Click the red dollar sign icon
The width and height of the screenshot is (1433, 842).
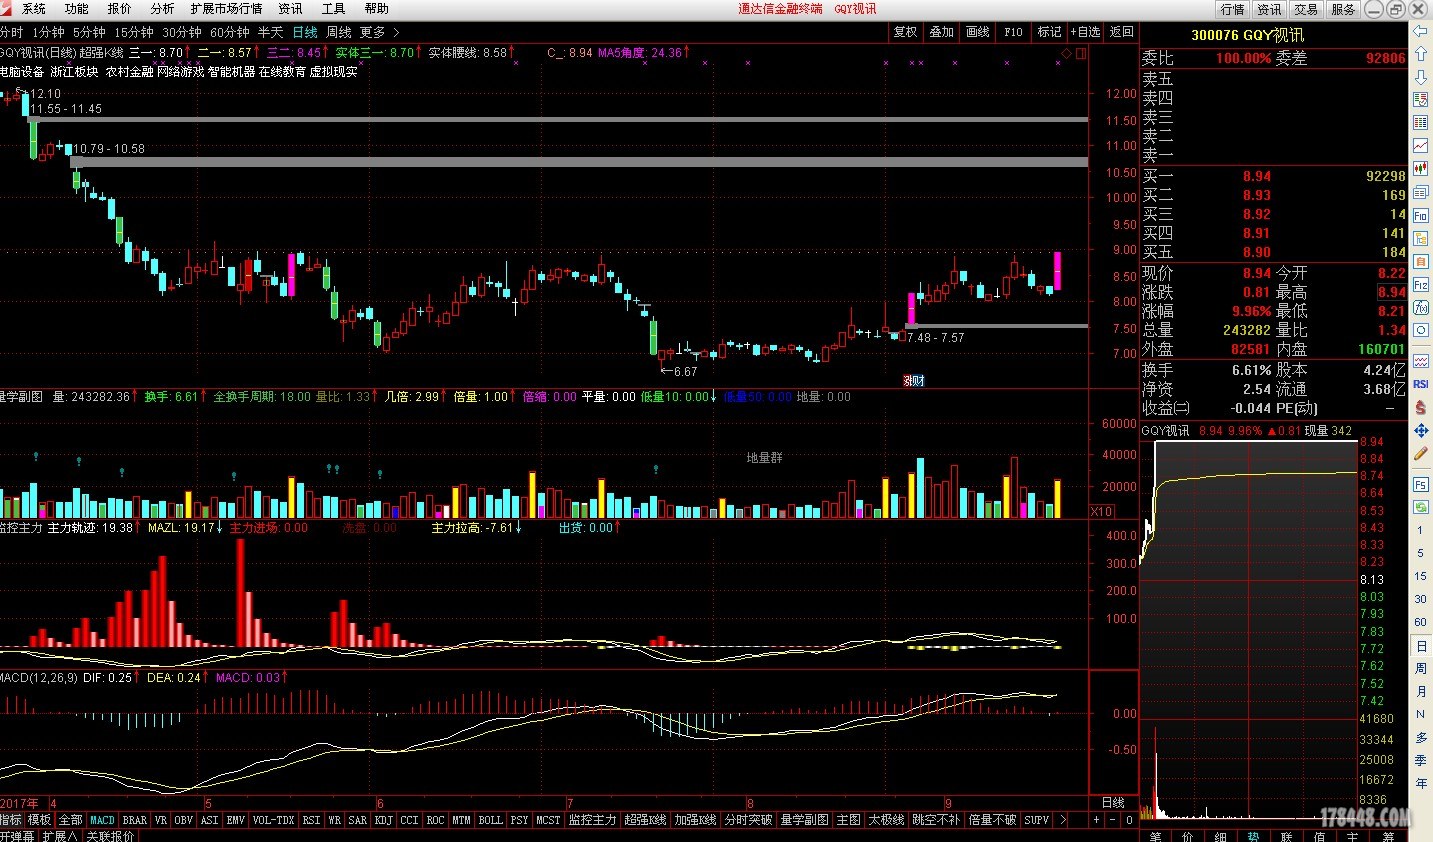(1420, 406)
